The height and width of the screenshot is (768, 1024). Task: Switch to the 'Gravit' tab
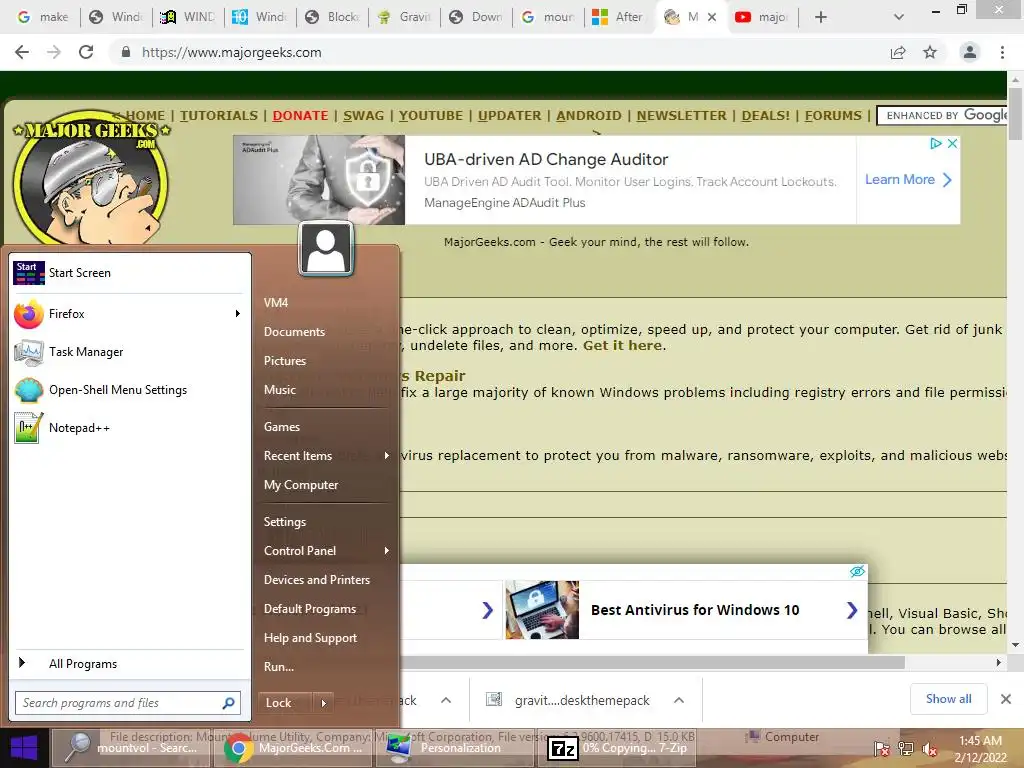pos(404,17)
